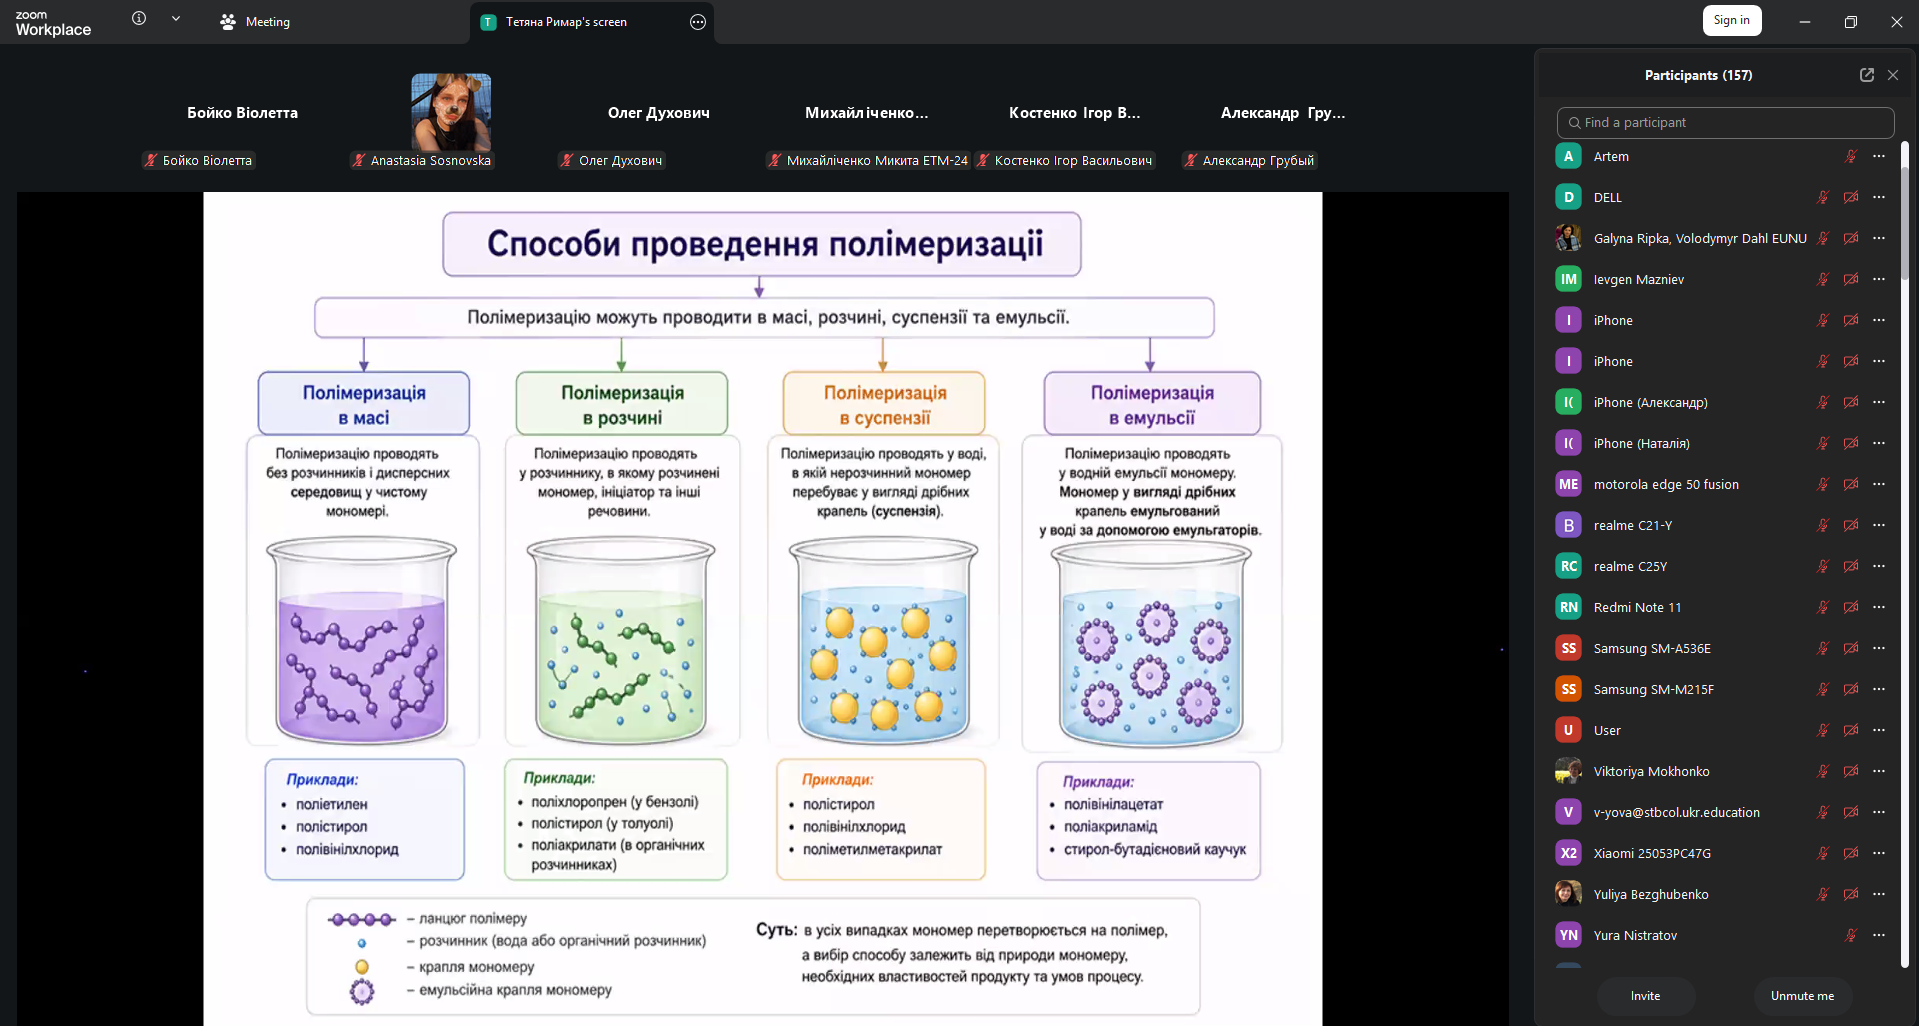Expand the Zoom Workplace dropdown arrow
The width and height of the screenshot is (1919, 1026).
pyautogui.click(x=176, y=18)
